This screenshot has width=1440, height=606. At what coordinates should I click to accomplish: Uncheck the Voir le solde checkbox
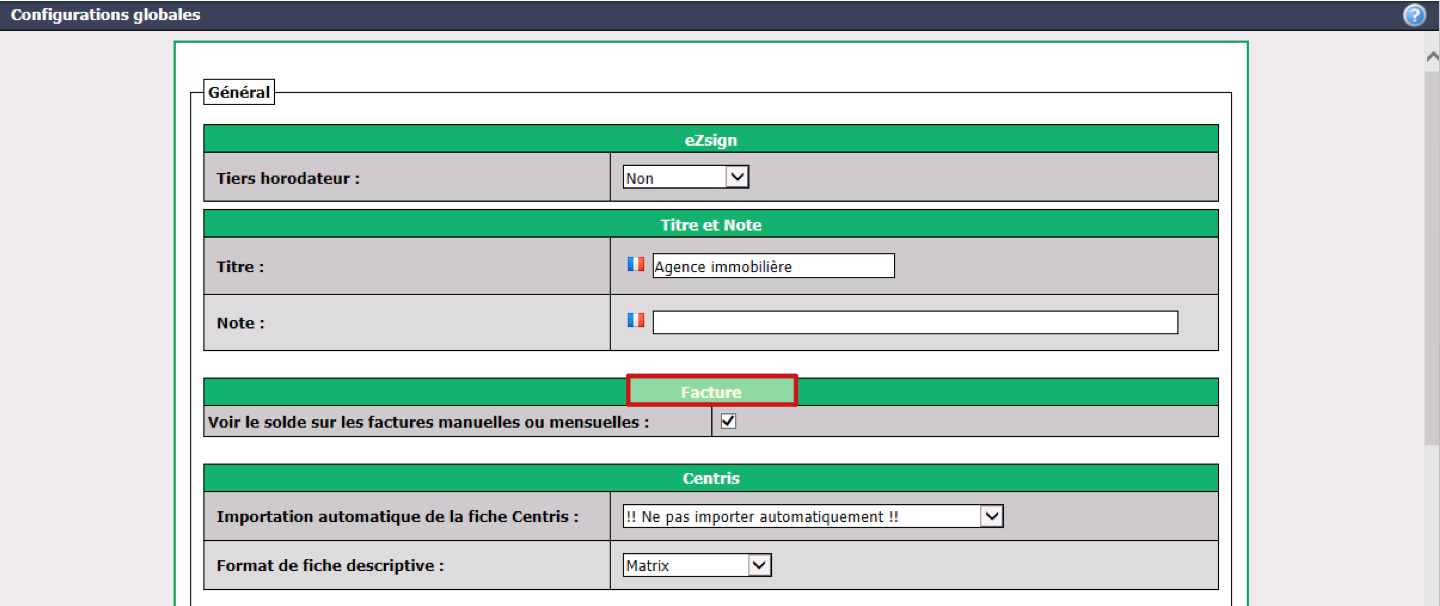(728, 421)
